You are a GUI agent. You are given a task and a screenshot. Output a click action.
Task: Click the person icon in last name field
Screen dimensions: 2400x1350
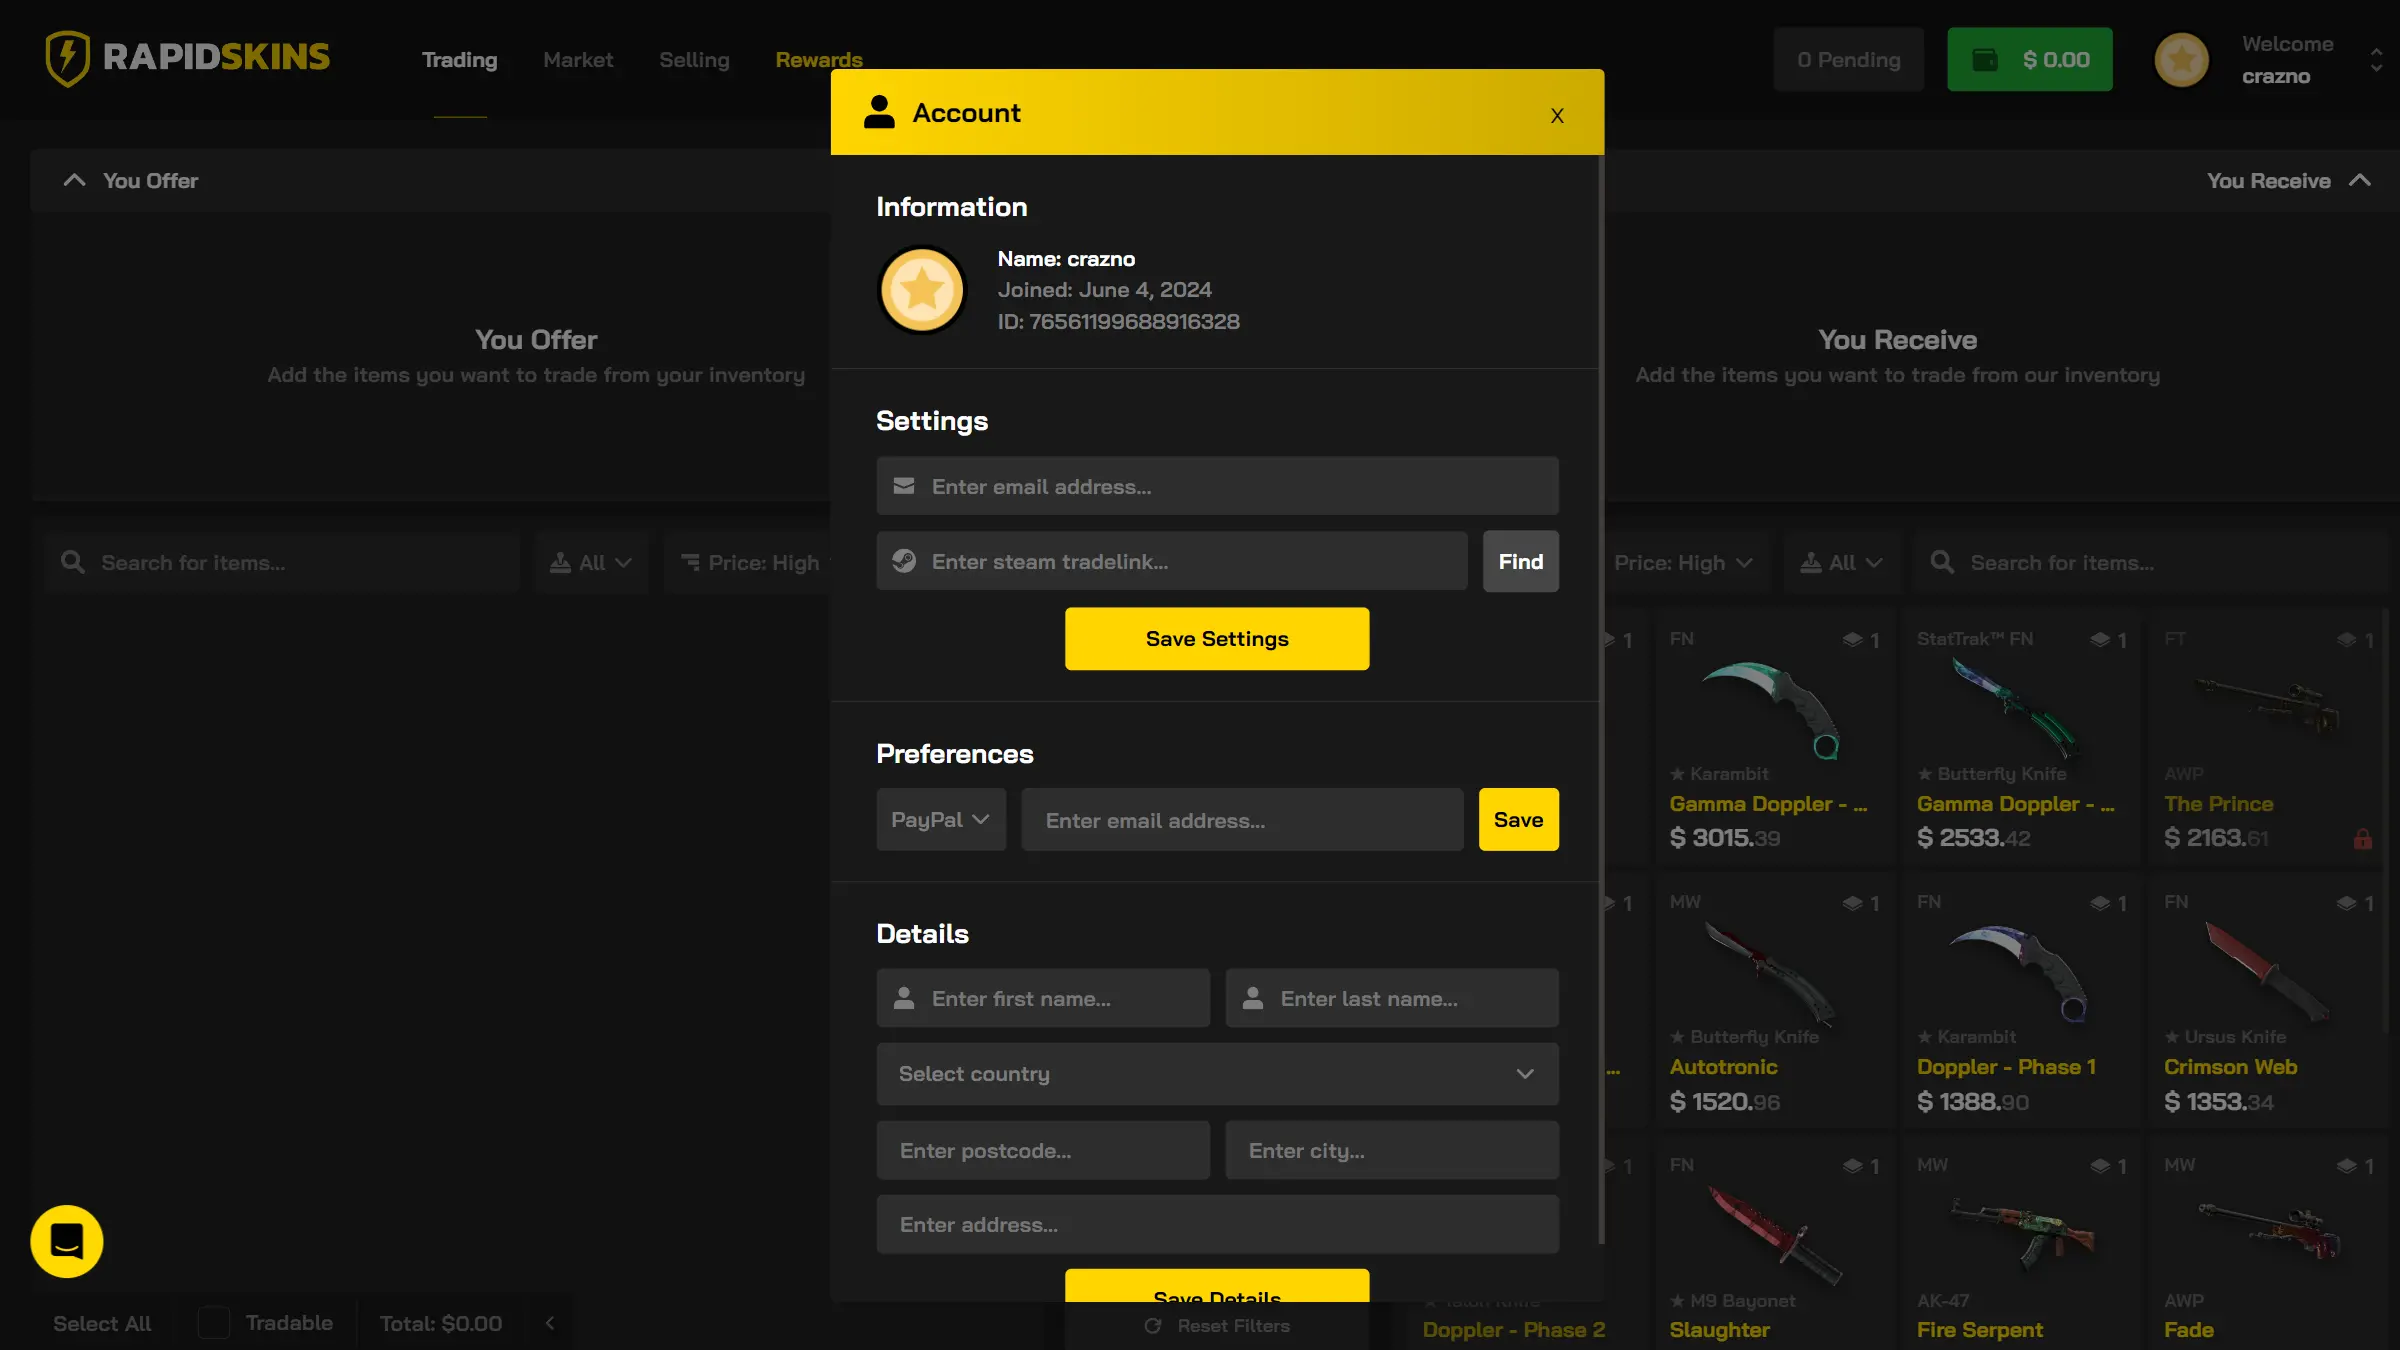click(1253, 998)
